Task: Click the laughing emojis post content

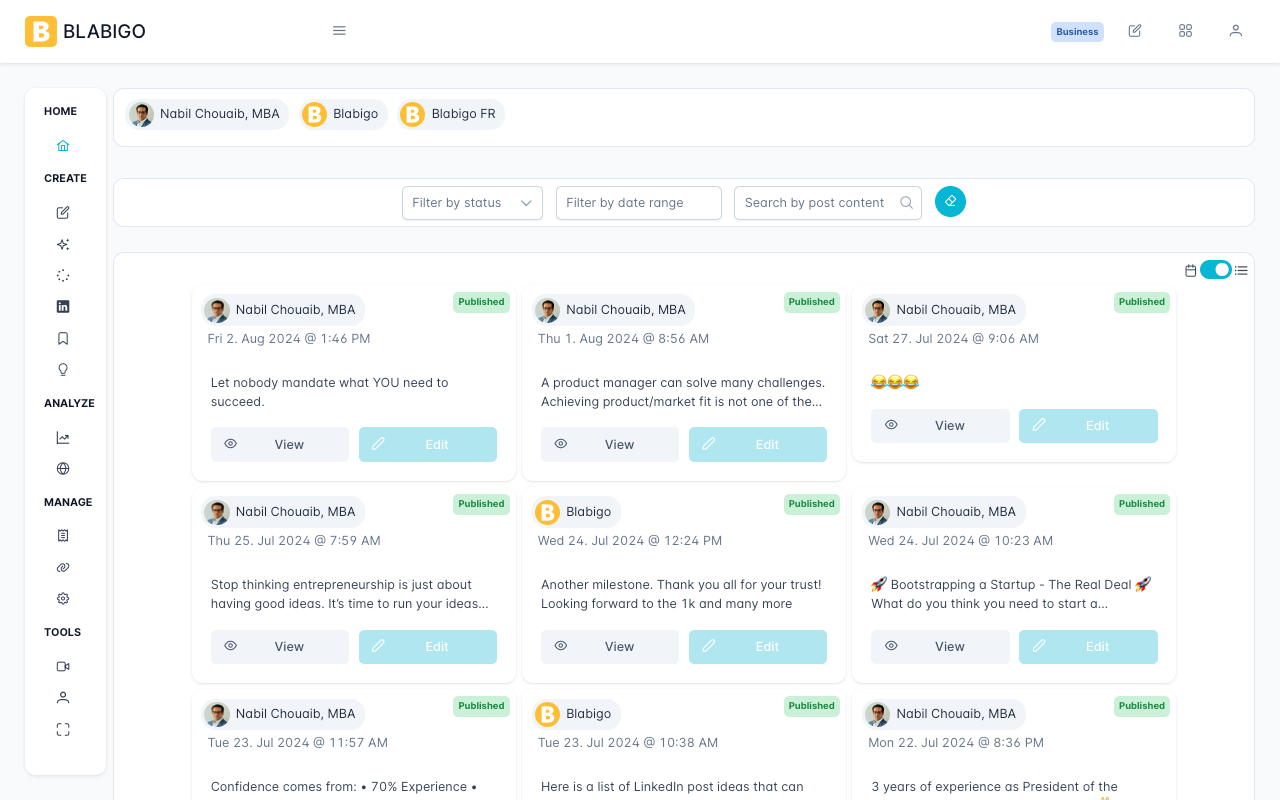Action: [x=895, y=383]
